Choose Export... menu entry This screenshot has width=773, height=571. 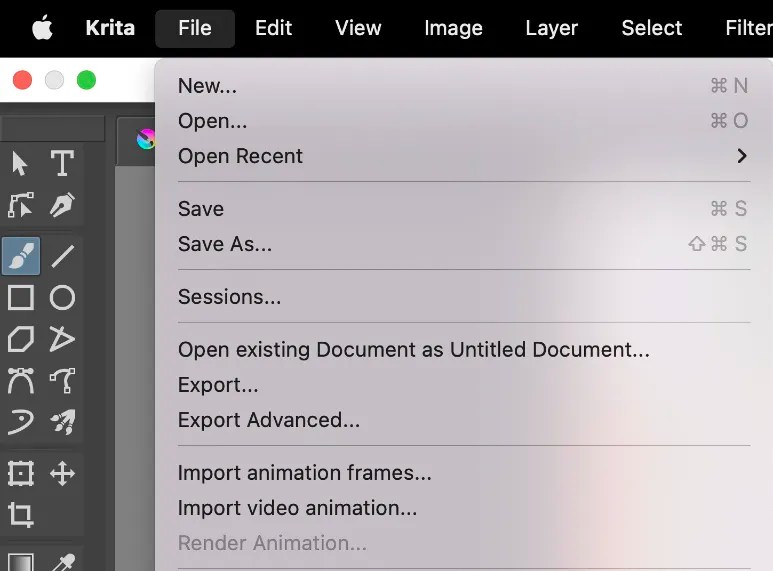pos(463,385)
